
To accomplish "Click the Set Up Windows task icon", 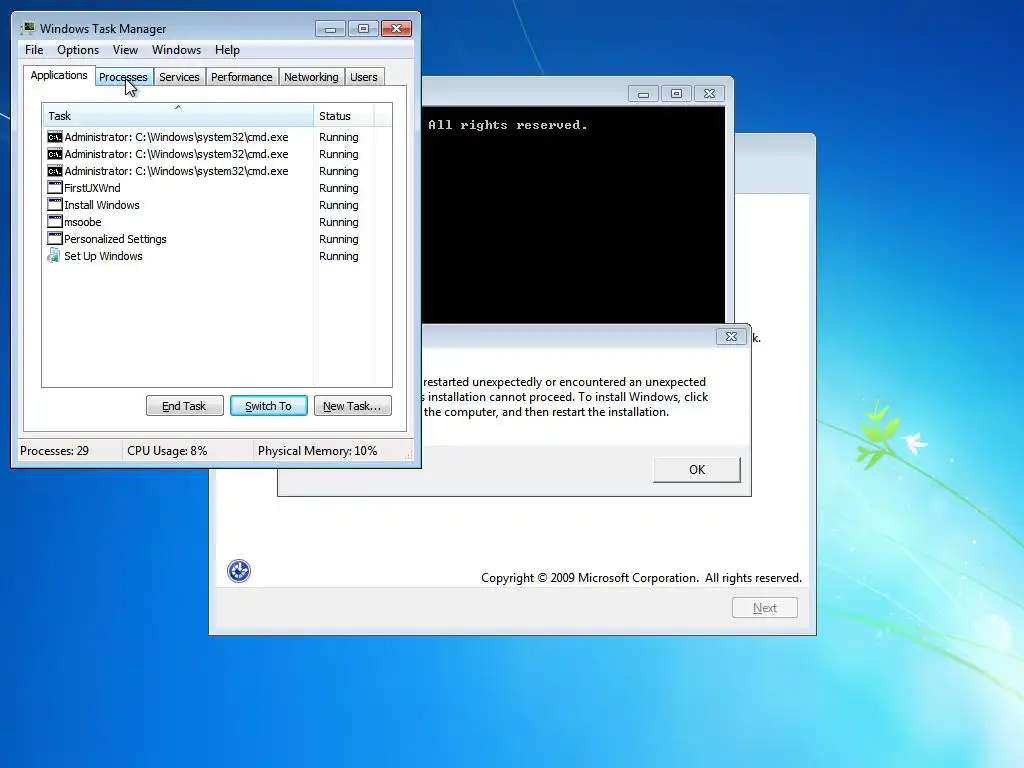I will (54, 256).
